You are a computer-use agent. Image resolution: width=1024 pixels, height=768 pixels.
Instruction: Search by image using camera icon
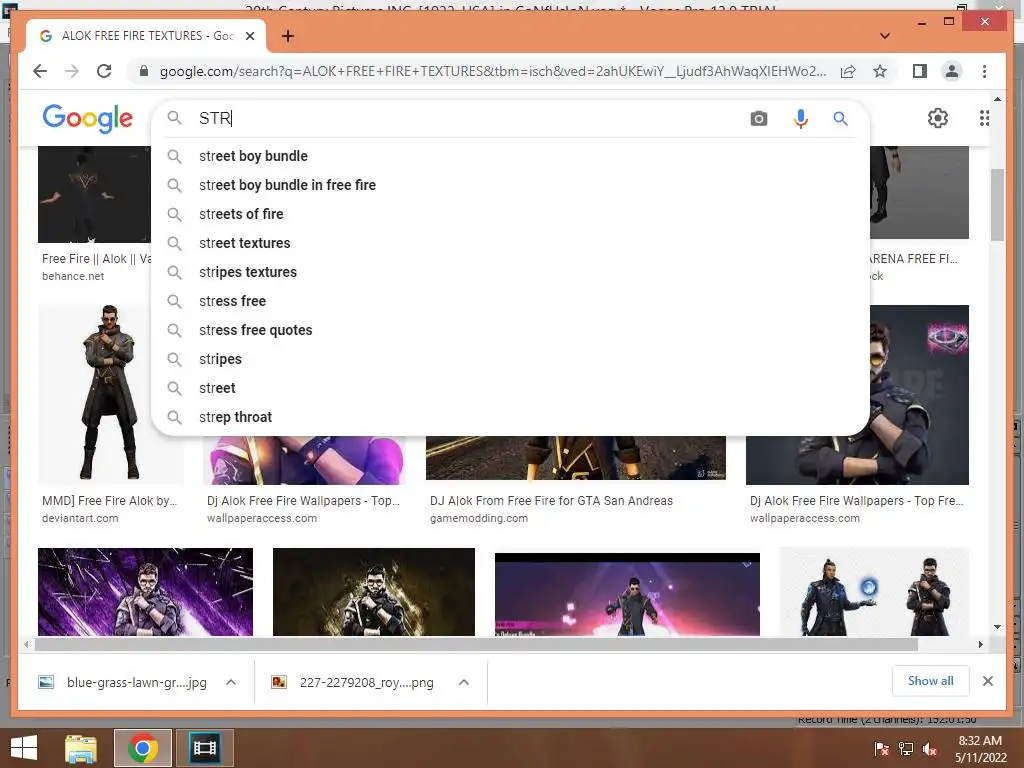(x=758, y=118)
